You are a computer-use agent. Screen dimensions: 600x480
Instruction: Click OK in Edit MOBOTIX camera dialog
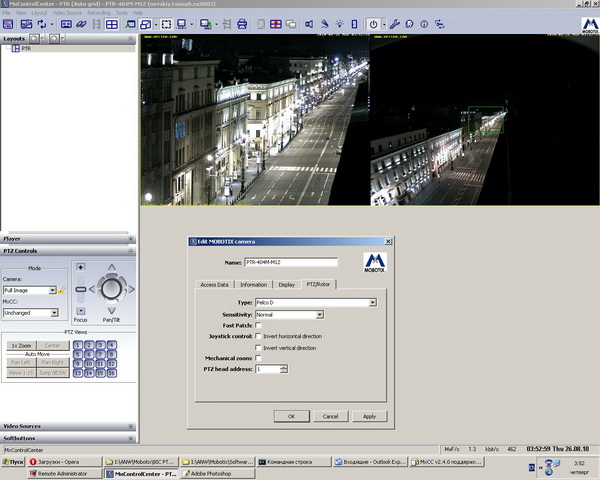pos(292,416)
